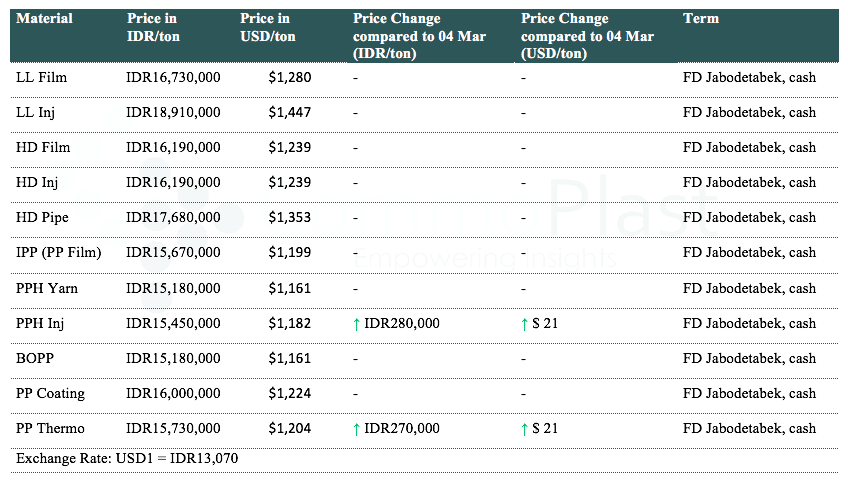Viewport: 848px width, 486px height.
Task: Select the LL Film material cell
Action: 43,77
